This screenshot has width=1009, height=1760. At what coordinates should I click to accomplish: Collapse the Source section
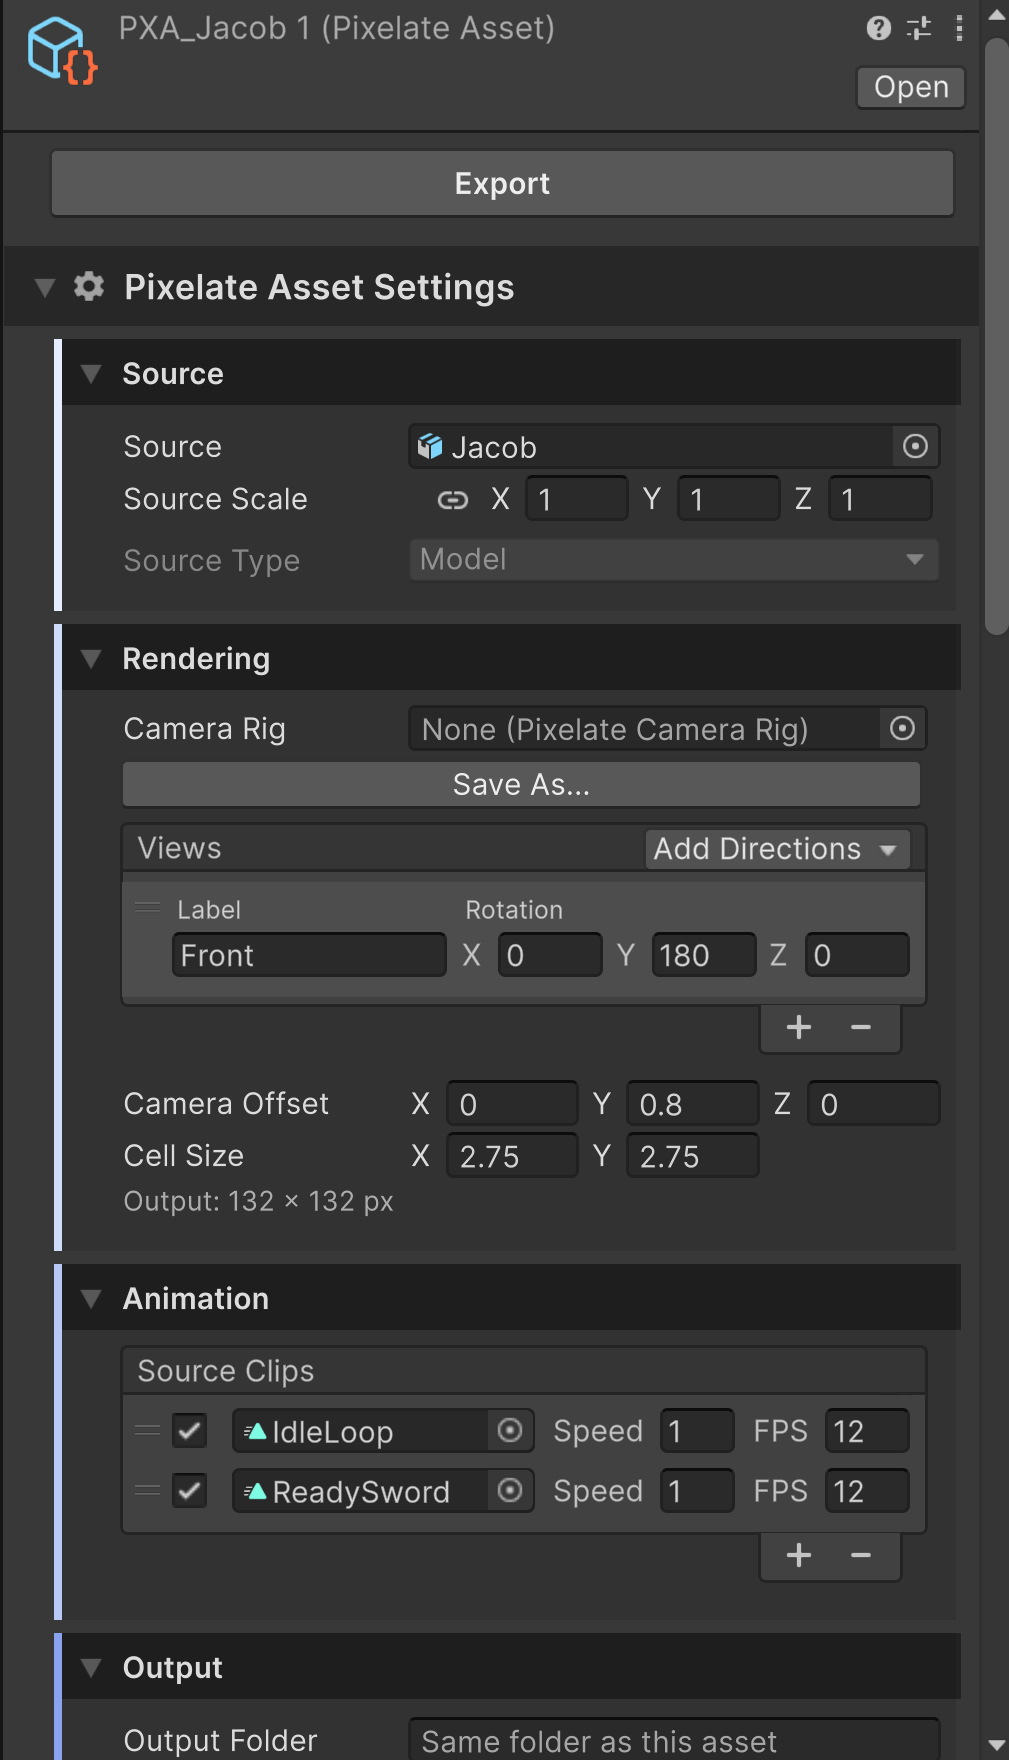[x=91, y=374]
